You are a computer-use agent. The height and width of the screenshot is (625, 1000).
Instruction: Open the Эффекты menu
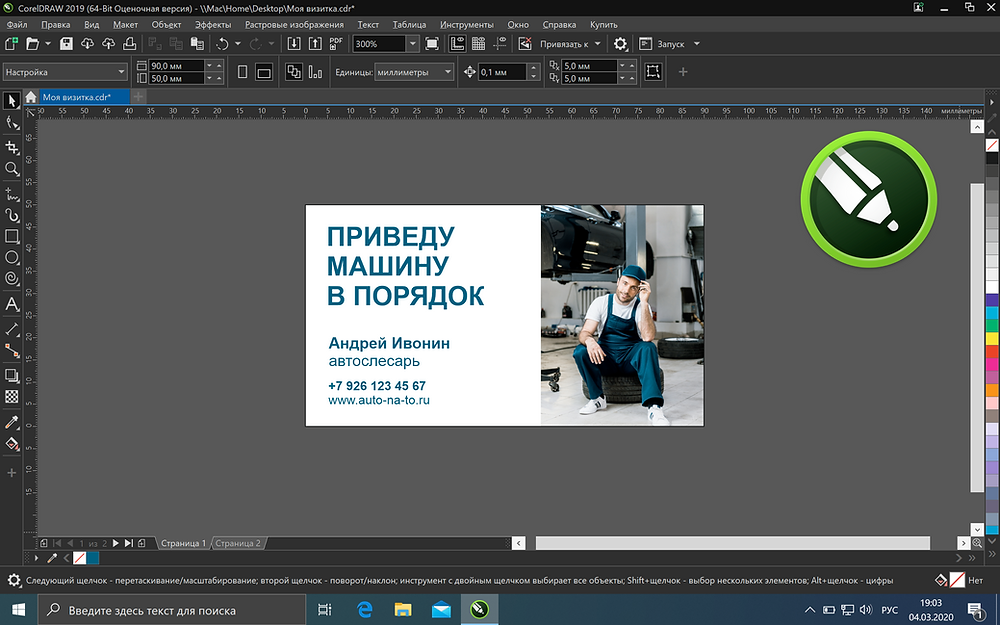(x=213, y=24)
